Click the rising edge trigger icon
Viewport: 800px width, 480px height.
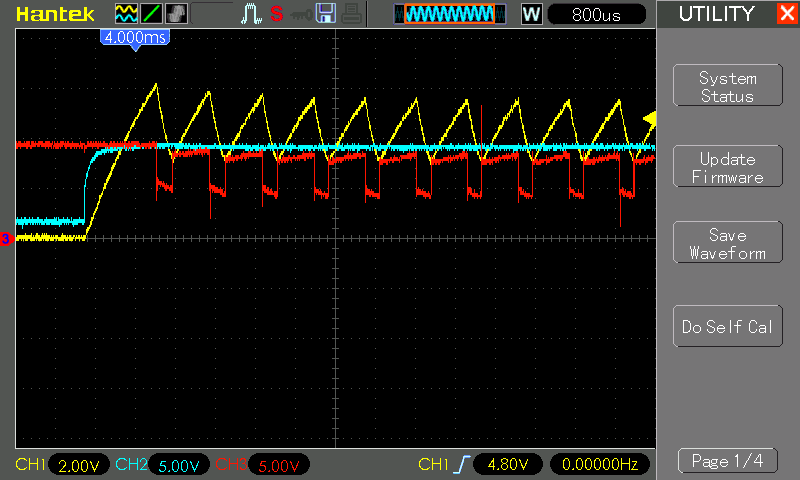(461, 465)
